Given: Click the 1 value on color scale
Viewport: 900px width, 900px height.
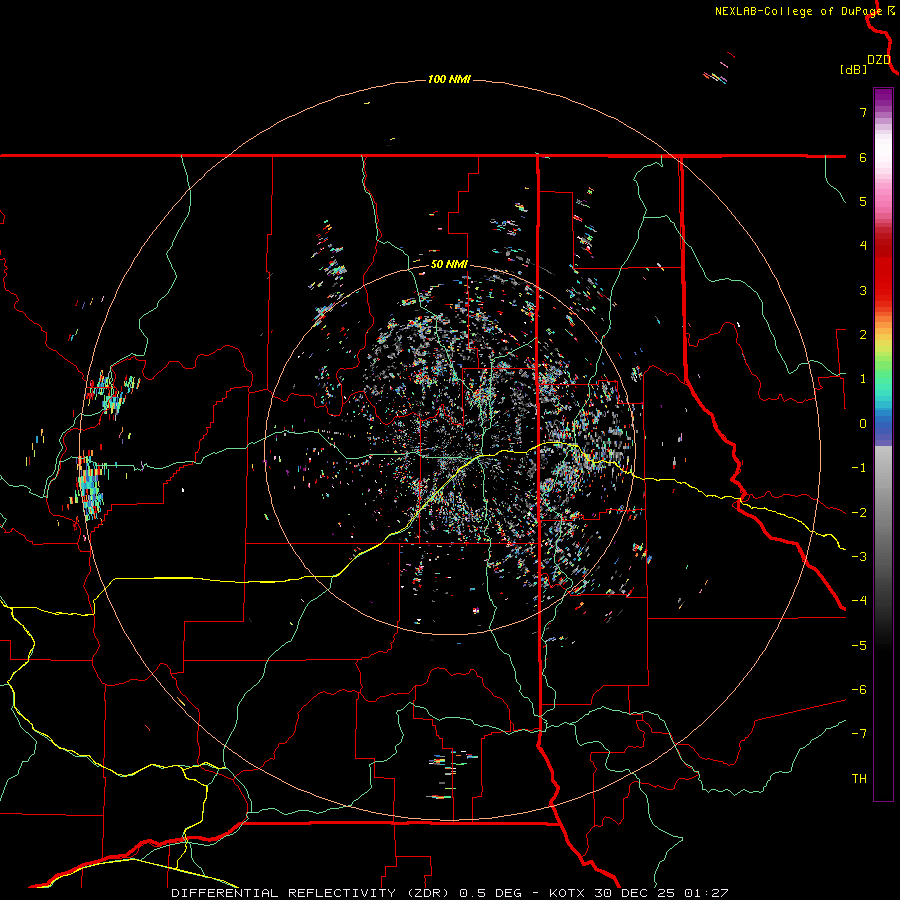Looking at the screenshot, I should (x=863, y=379).
